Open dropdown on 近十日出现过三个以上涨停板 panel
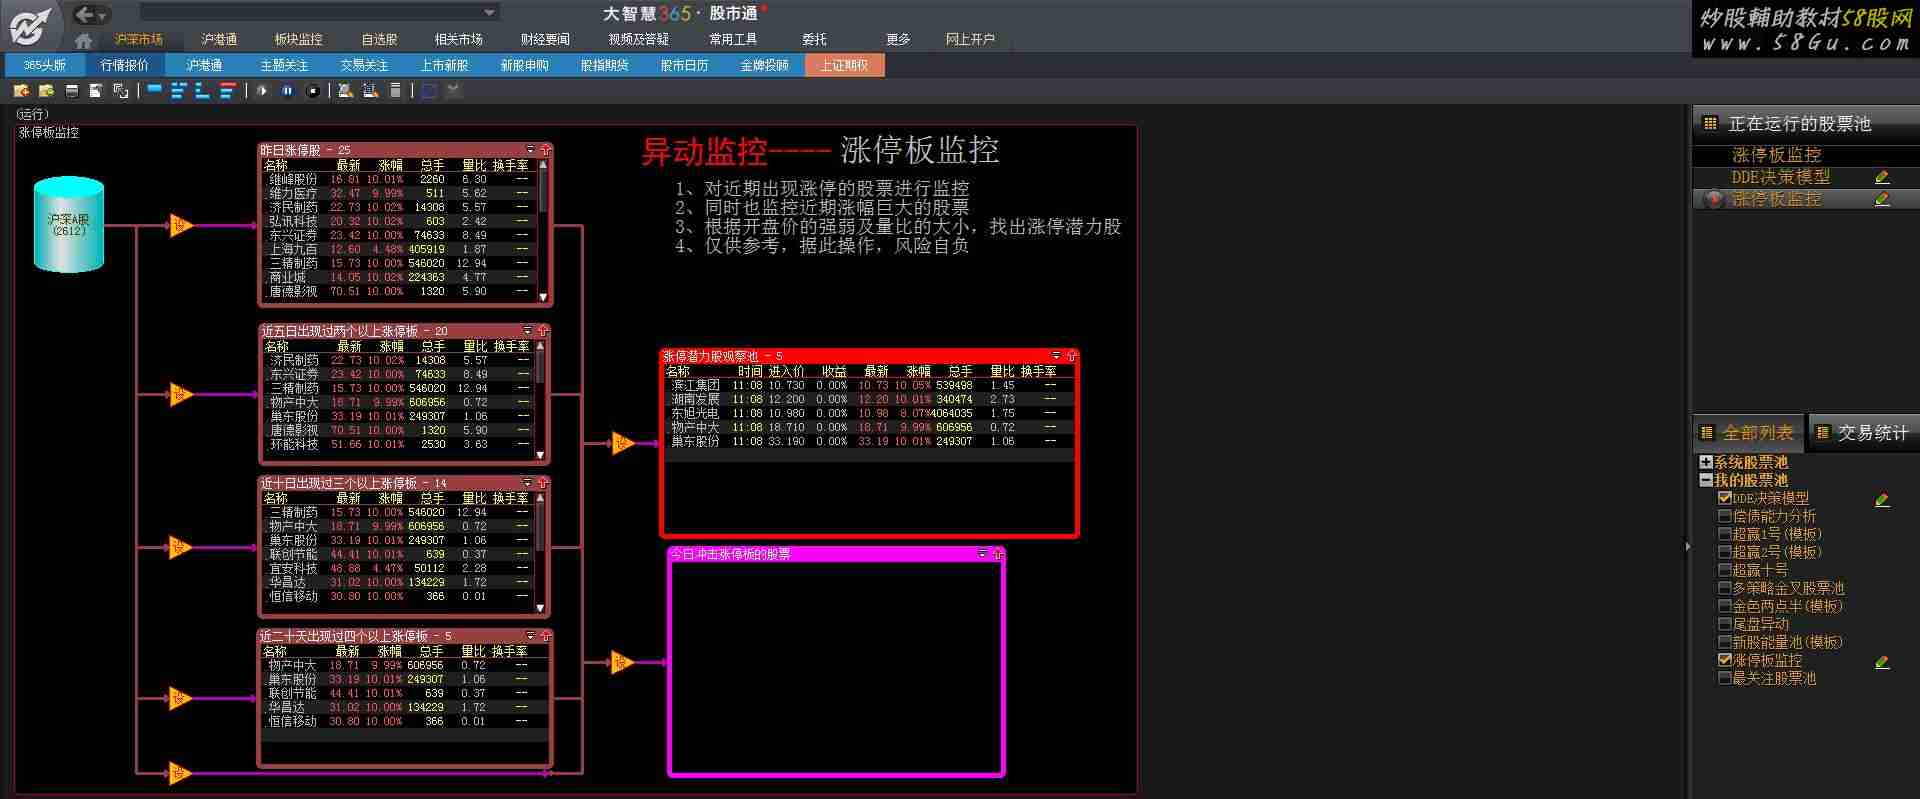 528,483
